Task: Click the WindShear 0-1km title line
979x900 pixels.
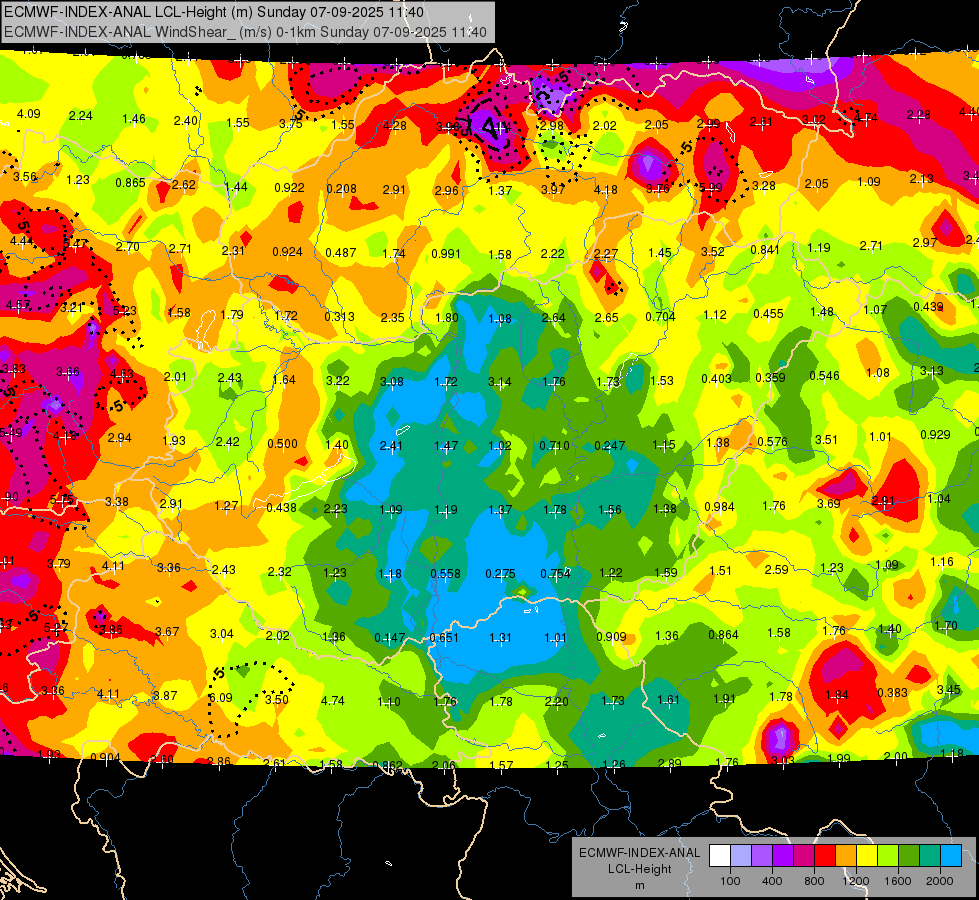Action: (x=245, y=32)
